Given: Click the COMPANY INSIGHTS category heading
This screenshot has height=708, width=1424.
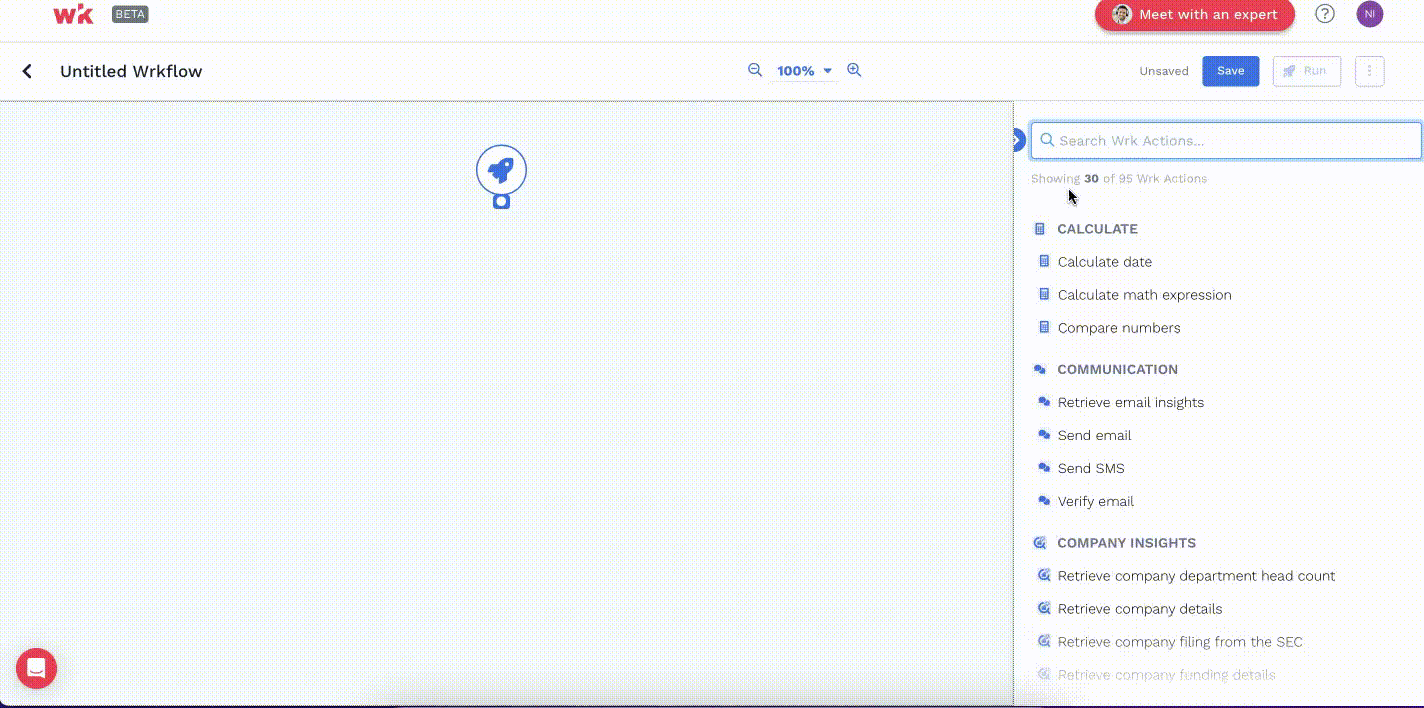Looking at the screenshot, I should point(1126,543).
